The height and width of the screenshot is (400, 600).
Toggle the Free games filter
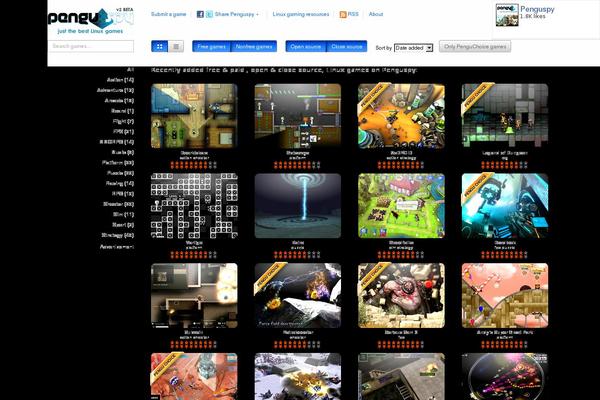click(212, 46)
